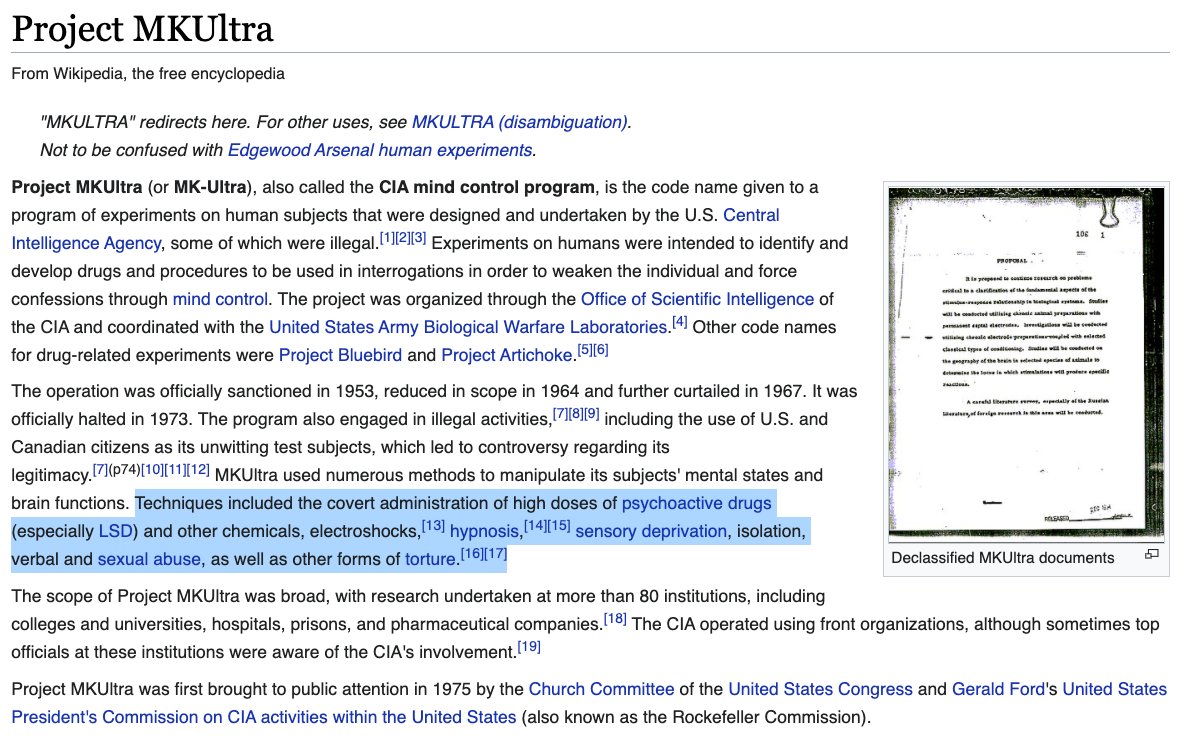Jump to citation [17] after torture
The image size is (1186, 740).
[495, 554]
